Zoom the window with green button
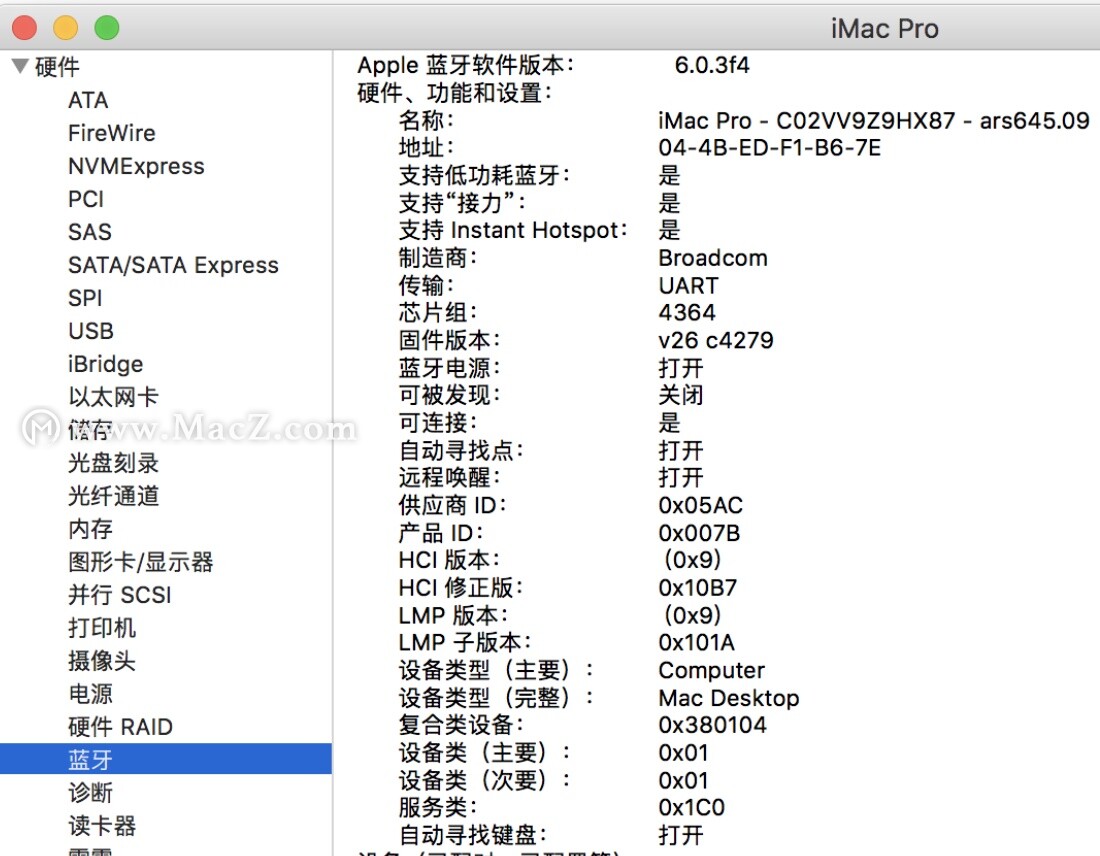 point(107,28)
